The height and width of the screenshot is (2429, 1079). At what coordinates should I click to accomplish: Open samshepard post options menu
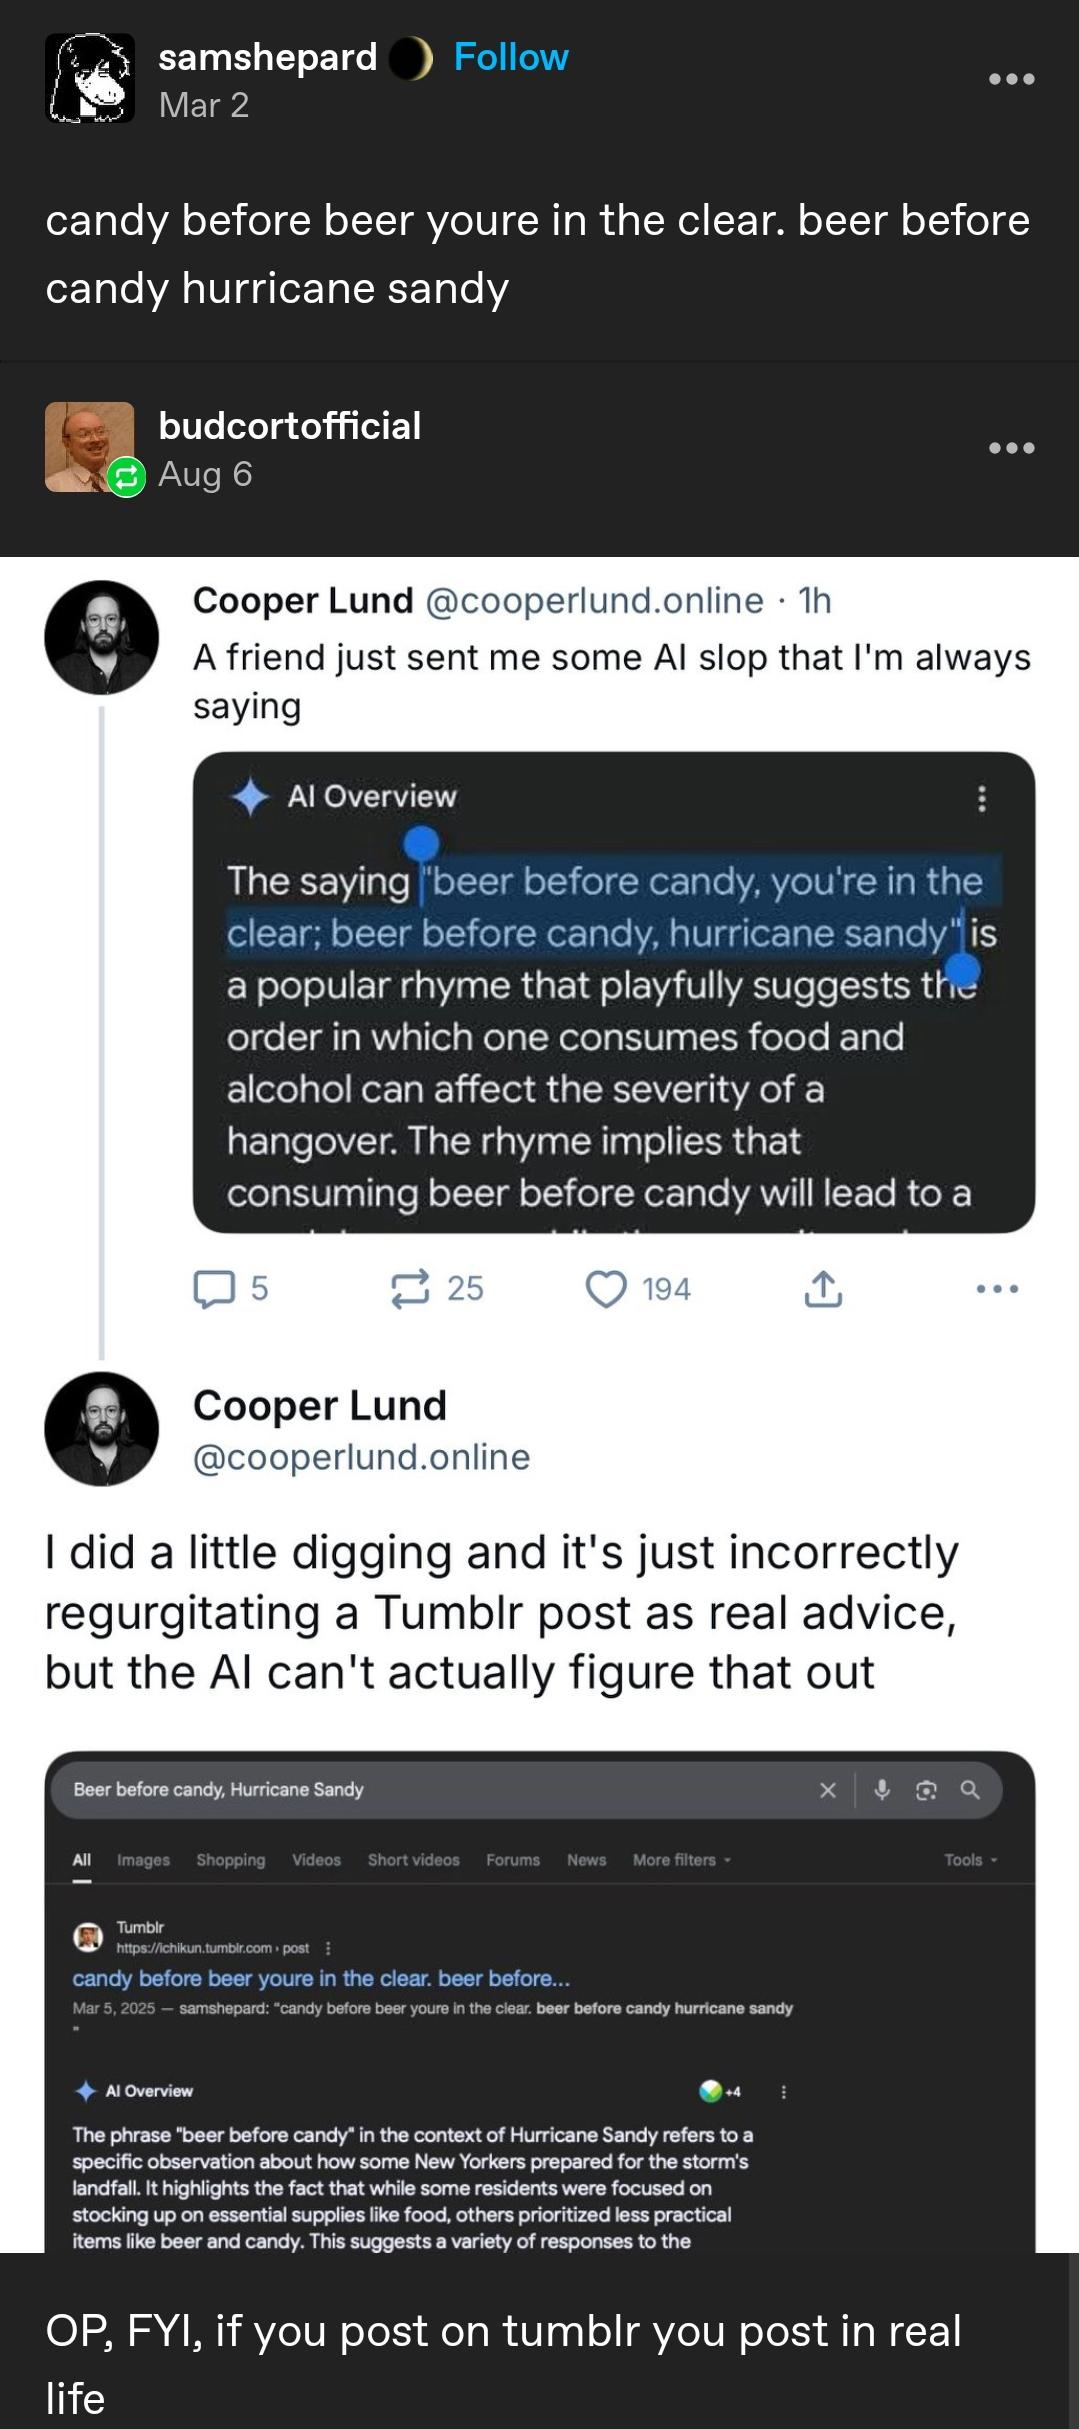tap(1011, 79)
